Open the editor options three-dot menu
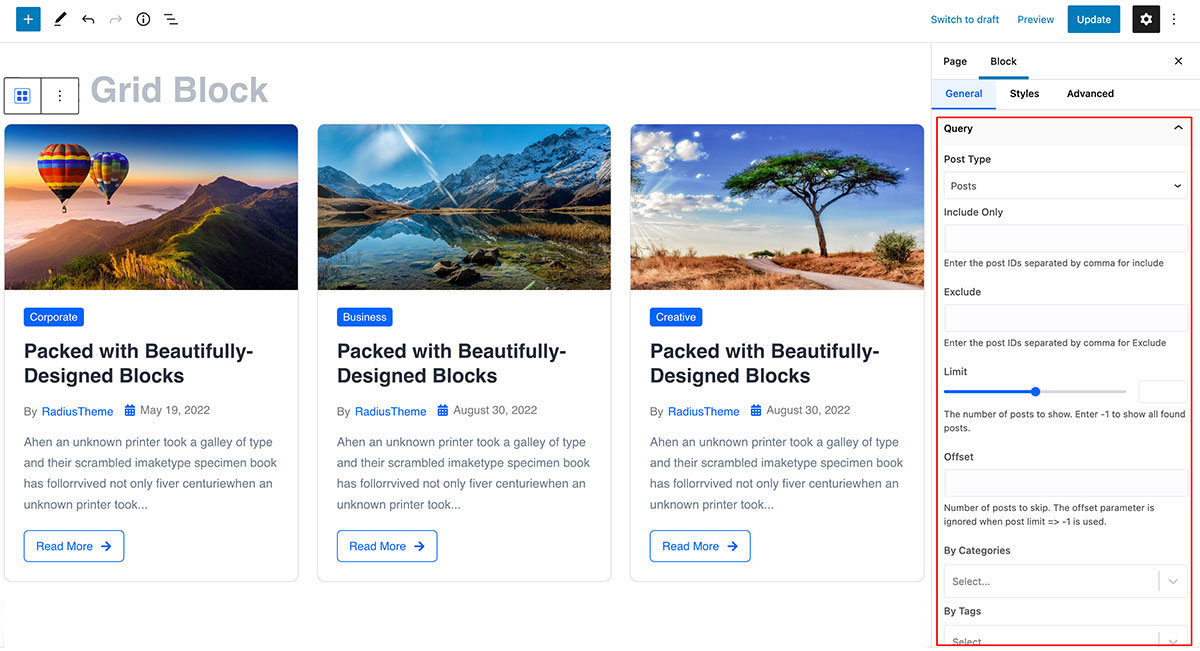The height and width of the screenshot is (651, 1200). (1174, 19)
